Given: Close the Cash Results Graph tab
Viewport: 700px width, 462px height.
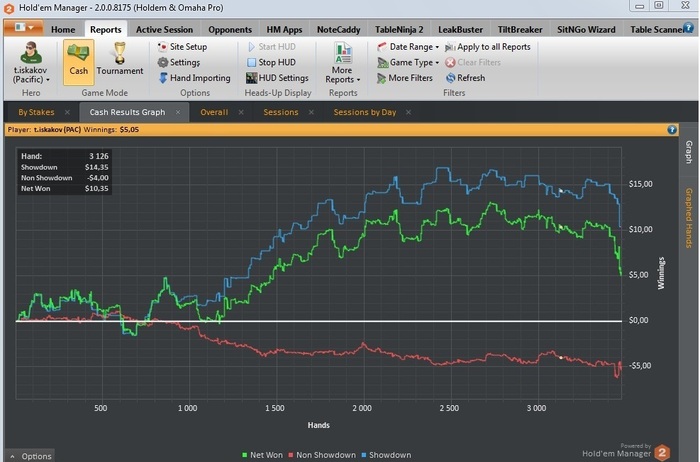Looking at the screenshot, I should (x=178, y=112).
